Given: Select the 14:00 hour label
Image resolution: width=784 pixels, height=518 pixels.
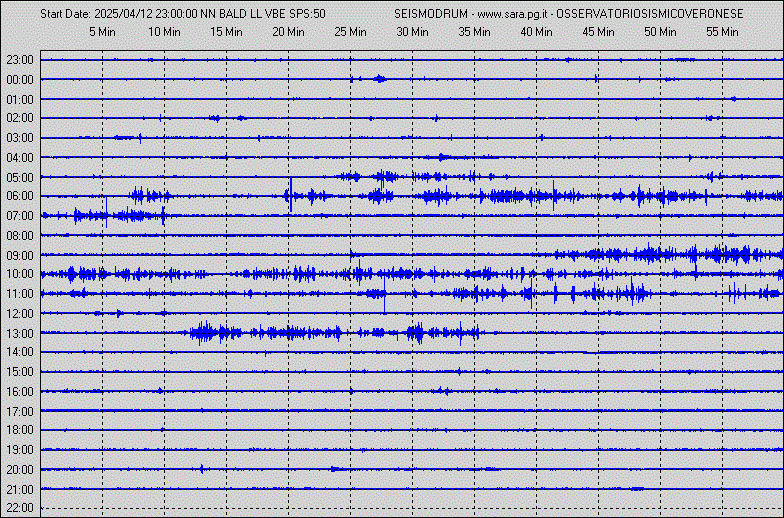Looking at the screenshot, I should tap(20, 352).
